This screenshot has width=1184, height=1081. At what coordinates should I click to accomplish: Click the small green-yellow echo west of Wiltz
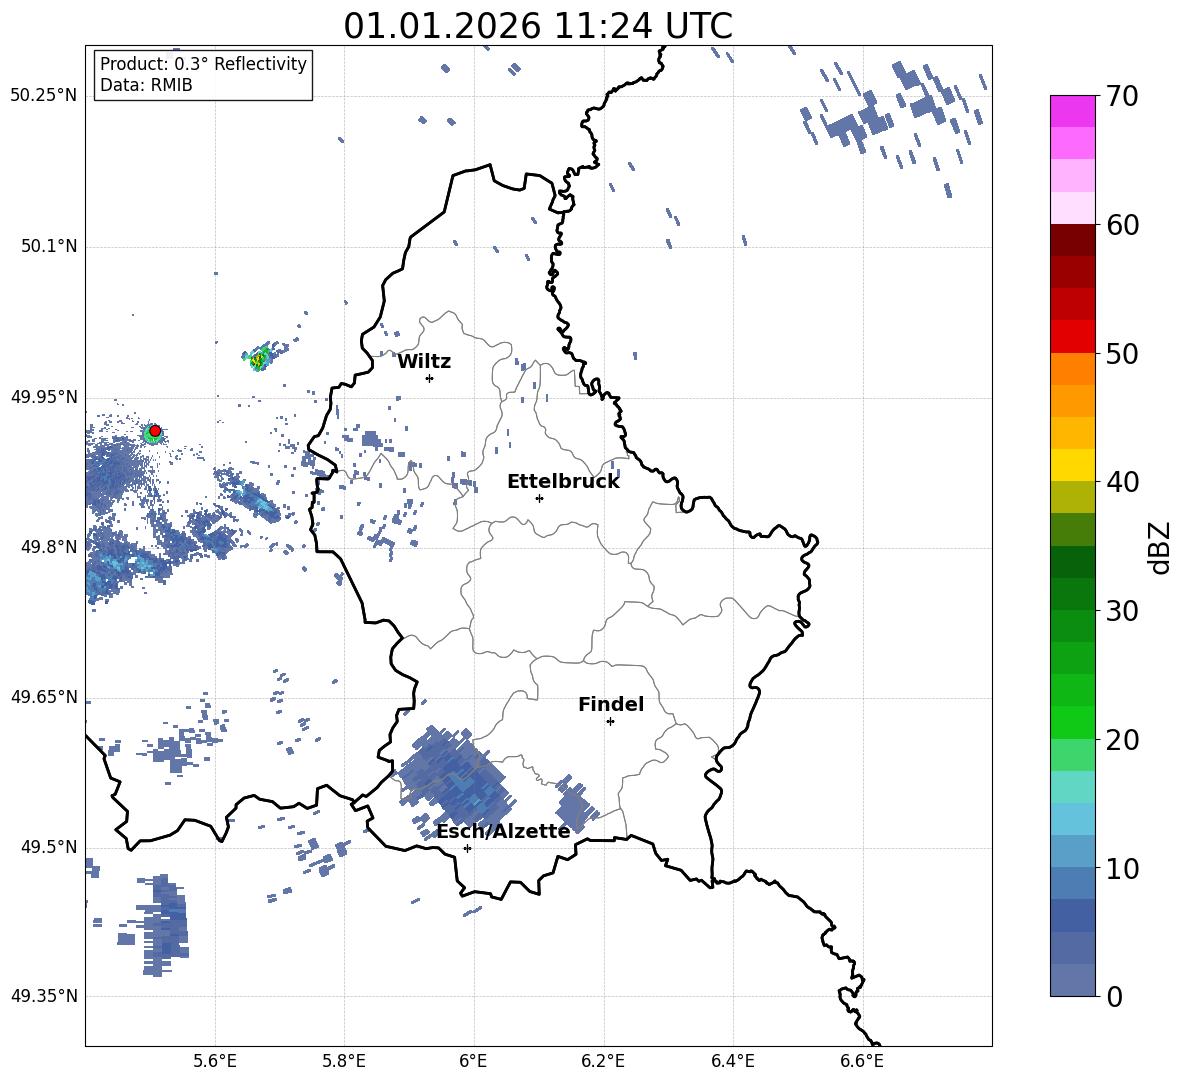(260, 359)
